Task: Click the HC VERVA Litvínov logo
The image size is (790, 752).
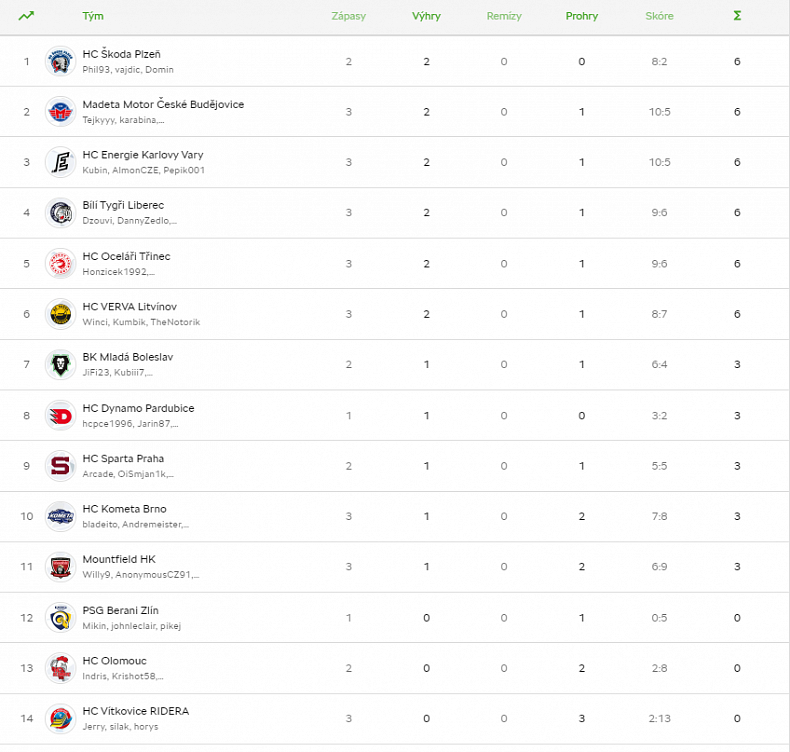Action: click(x=60, y=314)
